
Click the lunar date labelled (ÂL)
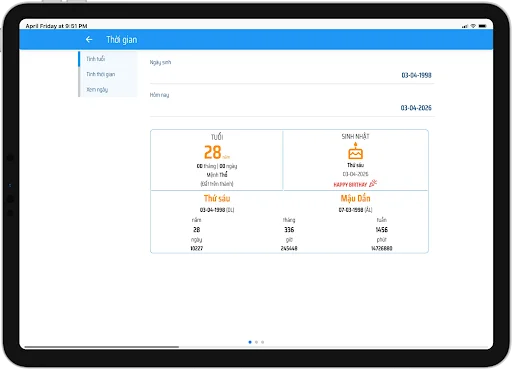pos(355,210)
